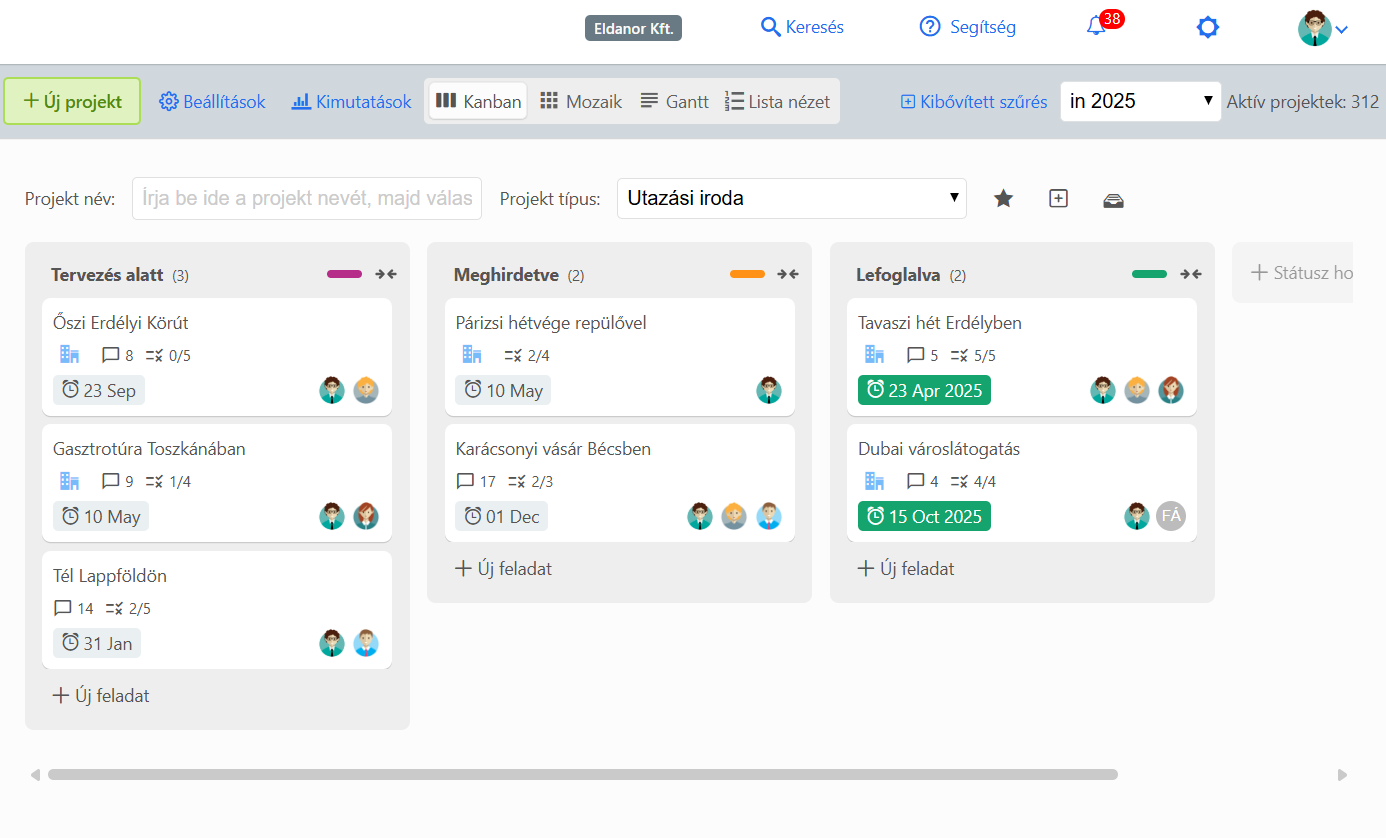This screenshot has width=1386, height=838.
Task: Open the Utazási iroda project type dropdown
Action: 791,198
